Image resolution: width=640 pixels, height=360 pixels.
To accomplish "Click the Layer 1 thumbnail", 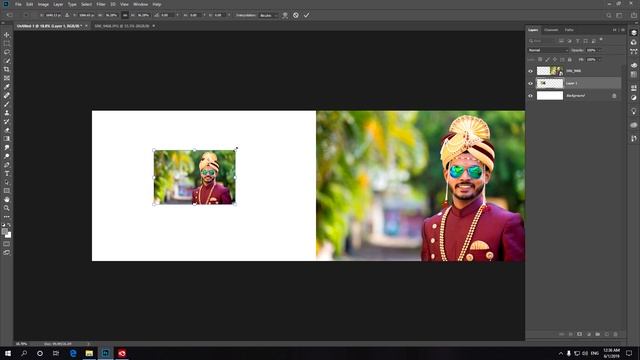I will pos(549,83).
